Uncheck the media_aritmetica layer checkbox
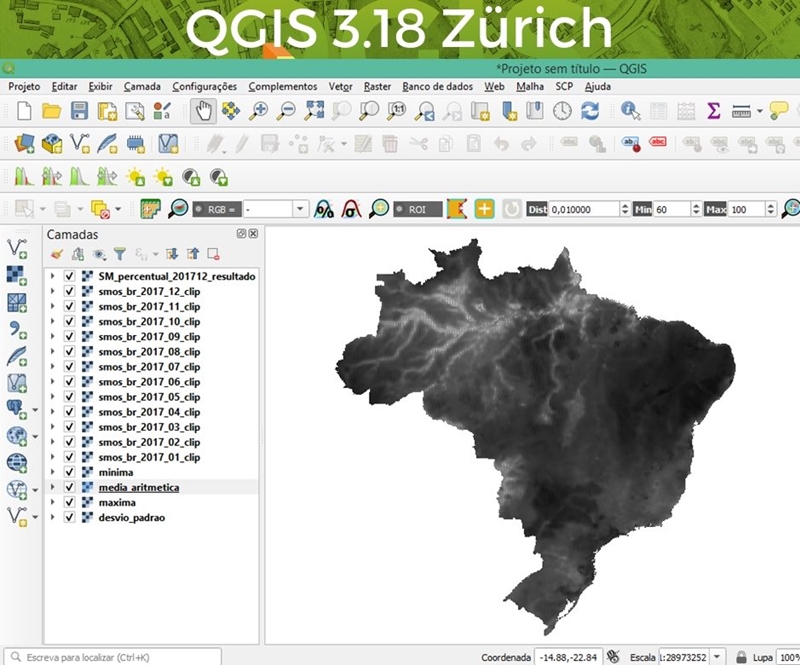The height and width of the screenshot is (665, 800). click(69, 487)
